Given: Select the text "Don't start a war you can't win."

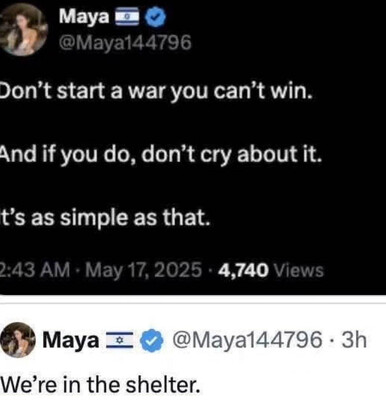Looking at the screenshot, I should click(156, 91).
